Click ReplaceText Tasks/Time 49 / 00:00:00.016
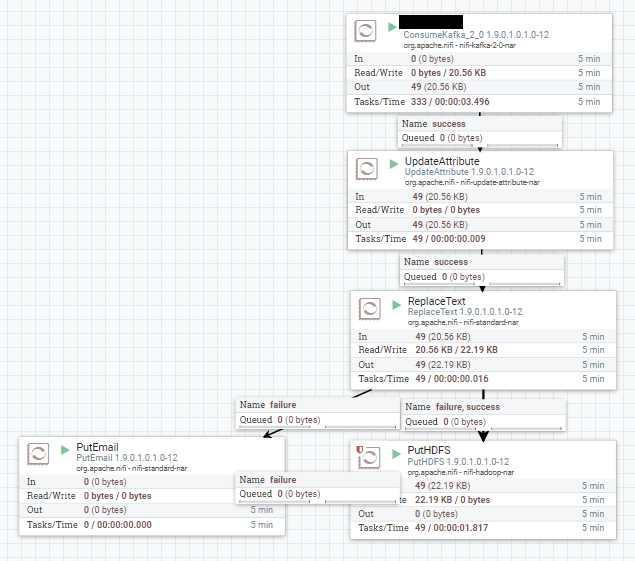 [x=452, y=379]
